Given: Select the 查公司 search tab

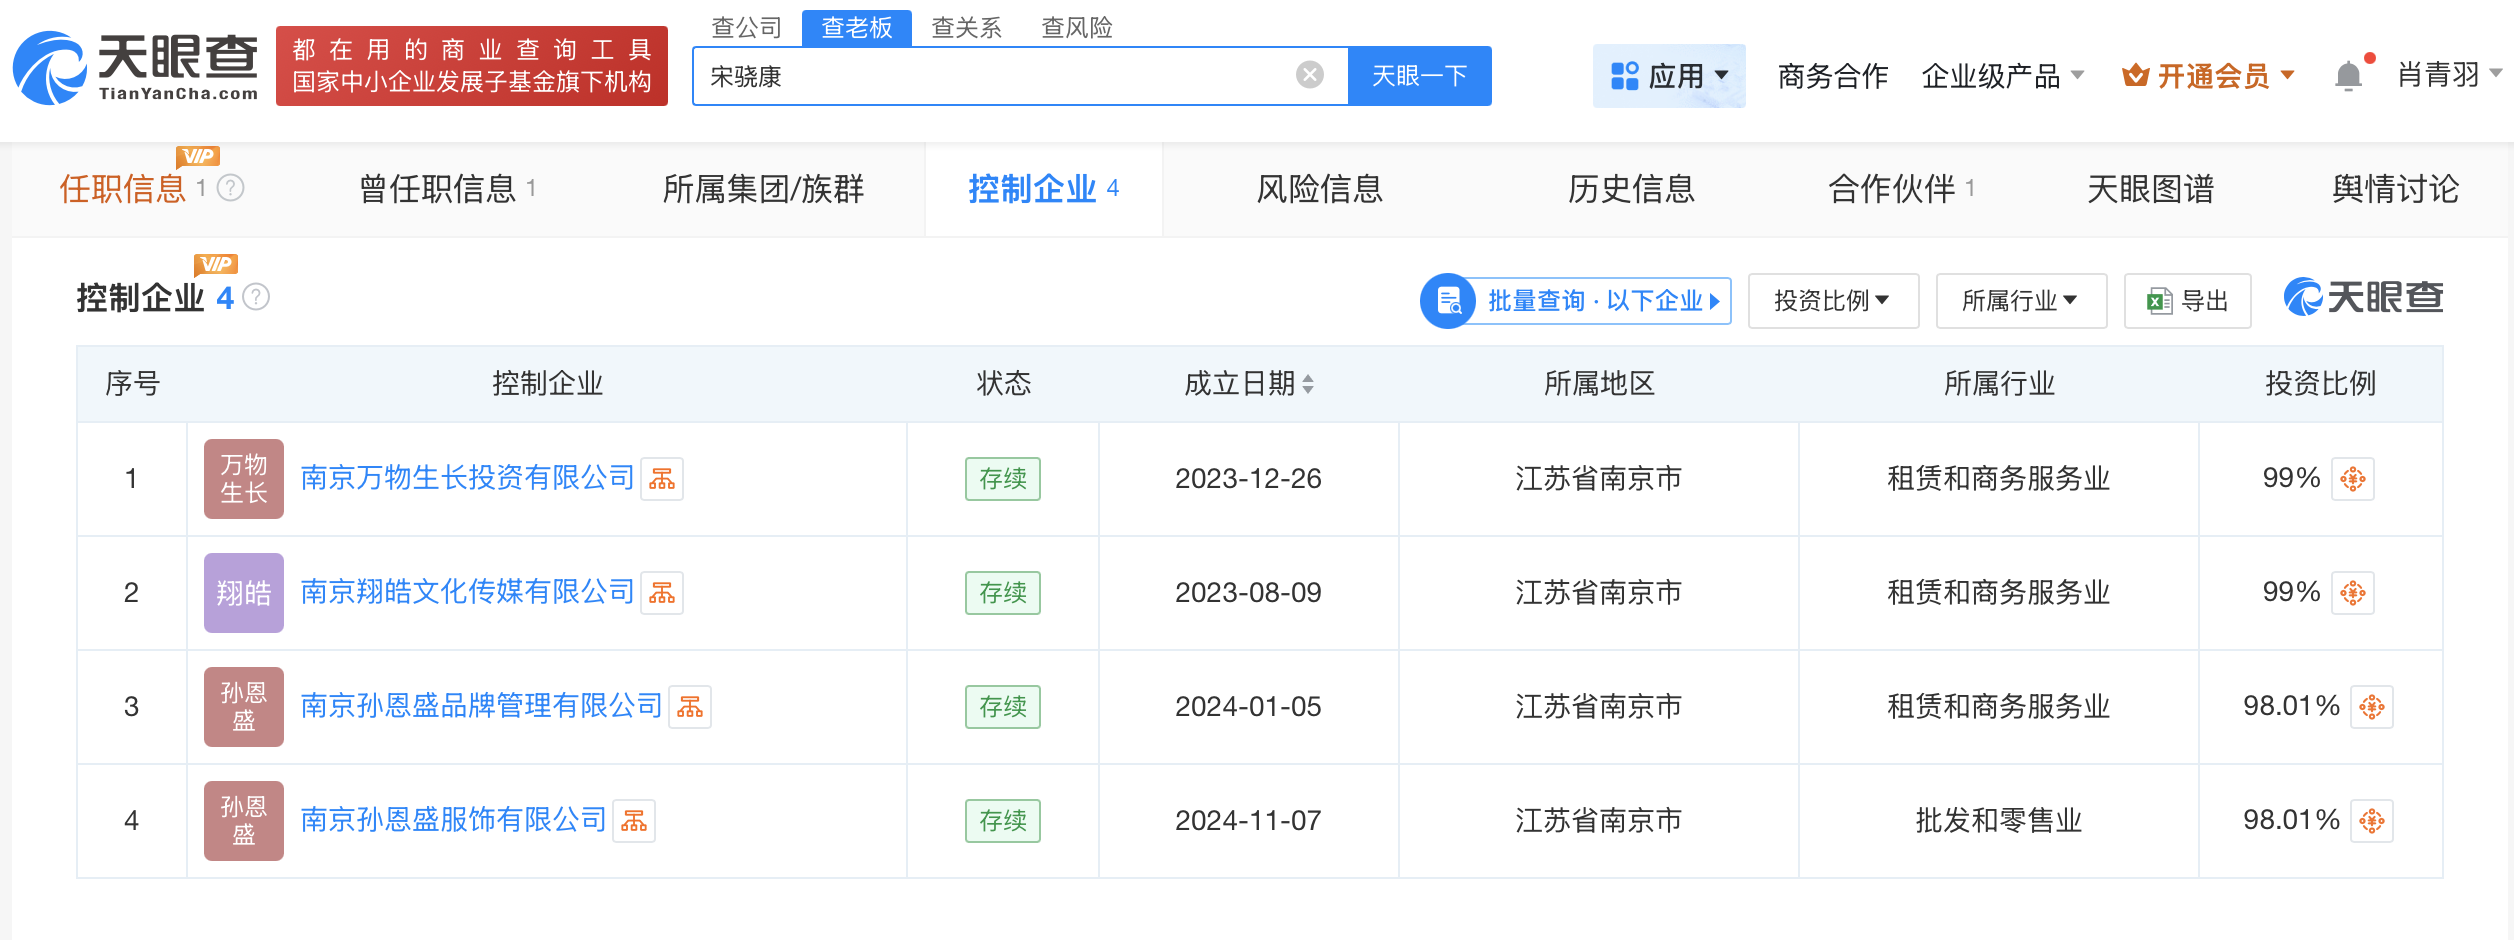Looking at the screenshot, I should click(746, 27).
